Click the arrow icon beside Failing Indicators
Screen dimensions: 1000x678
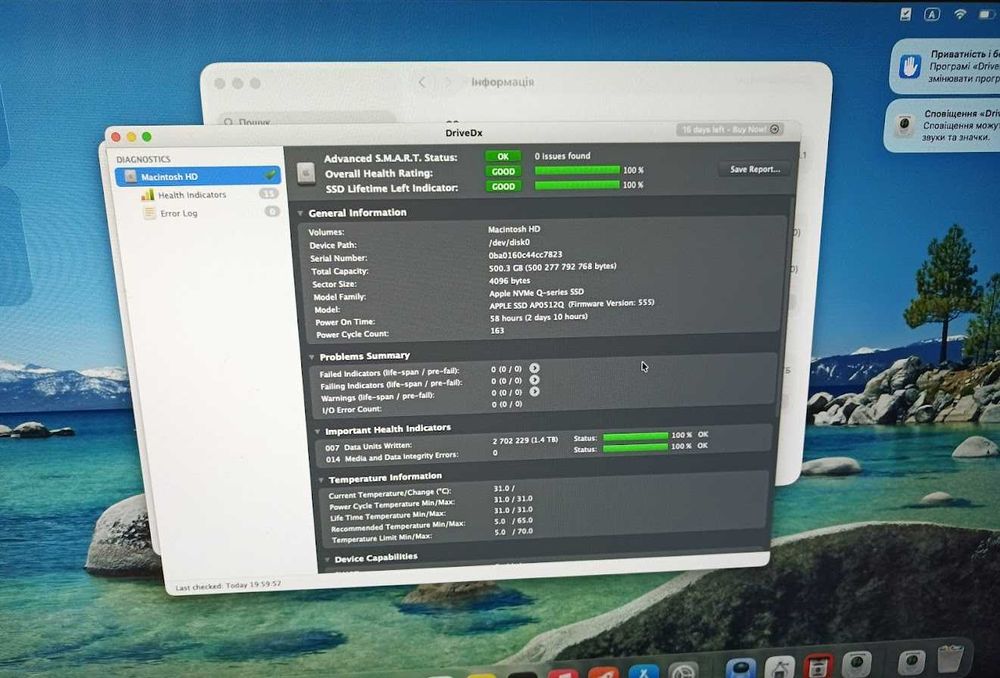tap(534, 380)
